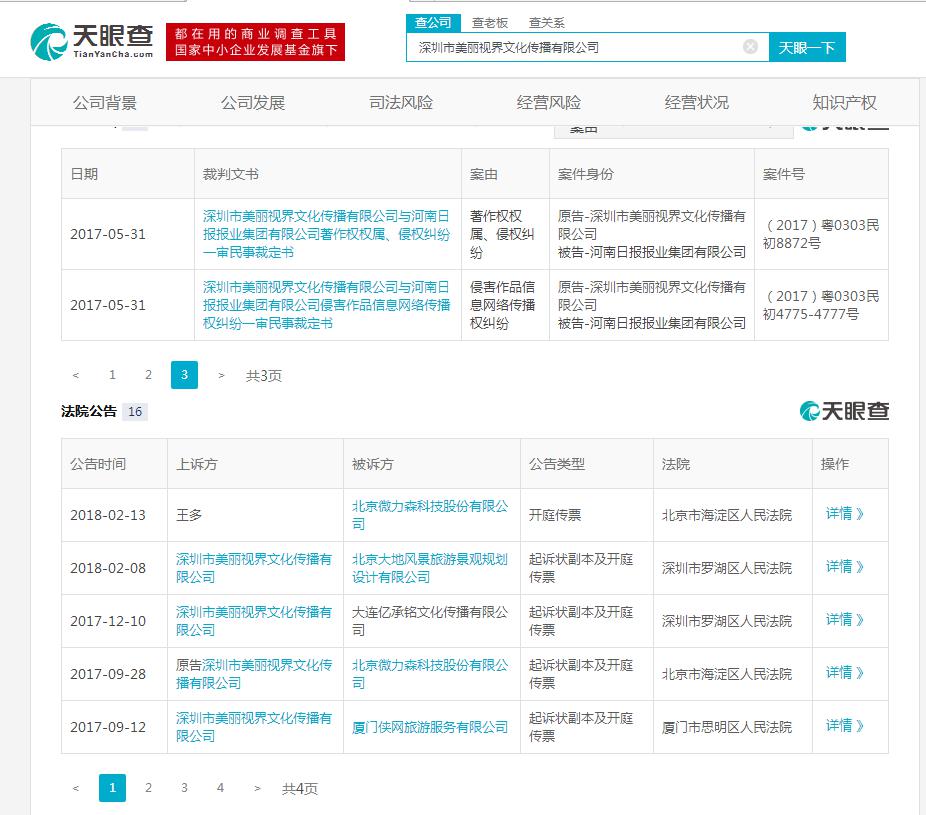
Task: Open the 司法风险 navigation tab
Action: [x=401, y=103]
